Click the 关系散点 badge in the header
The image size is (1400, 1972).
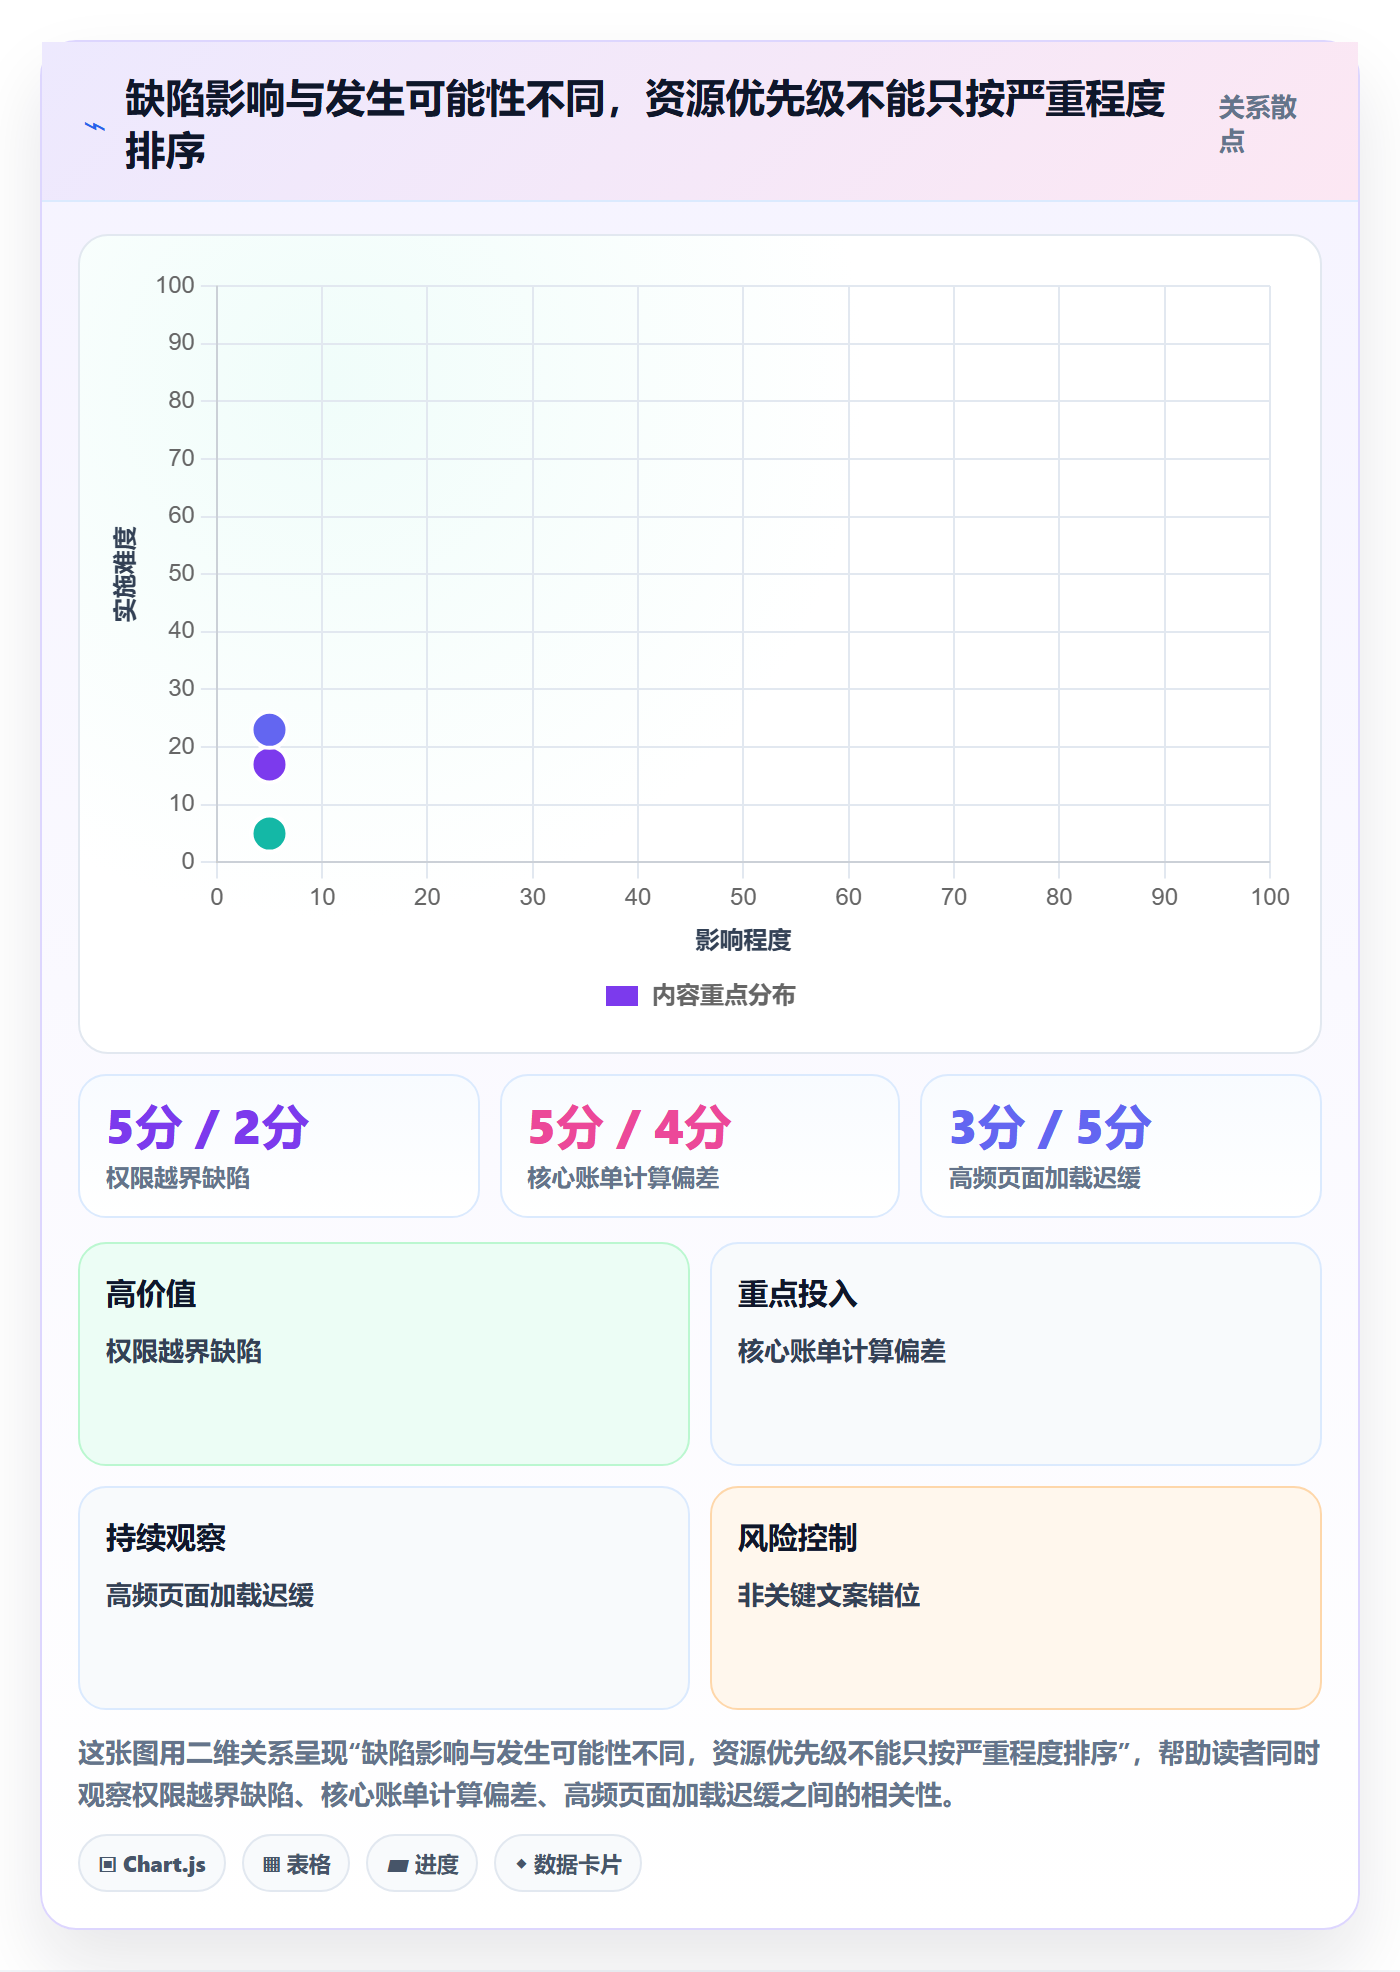[x=1257, y=124]
